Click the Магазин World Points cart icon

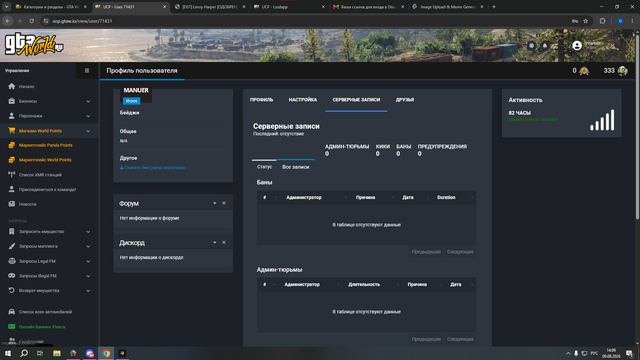(11, 131)
